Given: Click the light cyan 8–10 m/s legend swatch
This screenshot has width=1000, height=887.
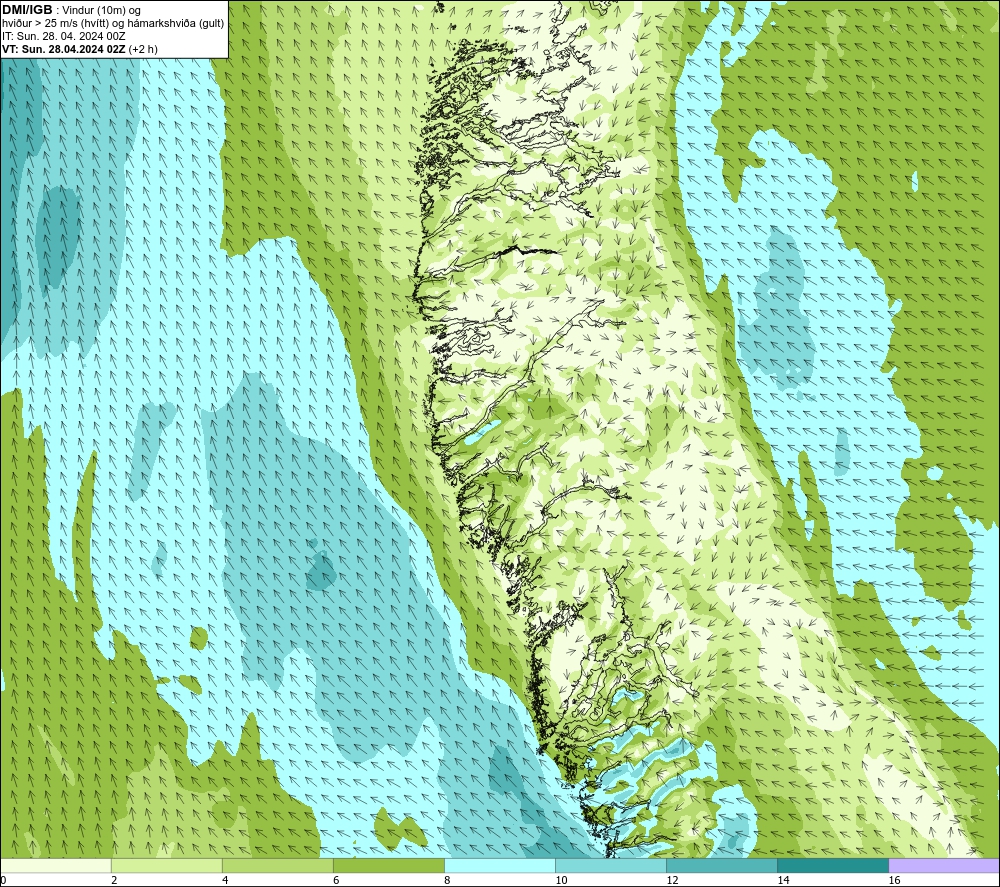Looking at the screenshot, I should [x=499, y=865].
